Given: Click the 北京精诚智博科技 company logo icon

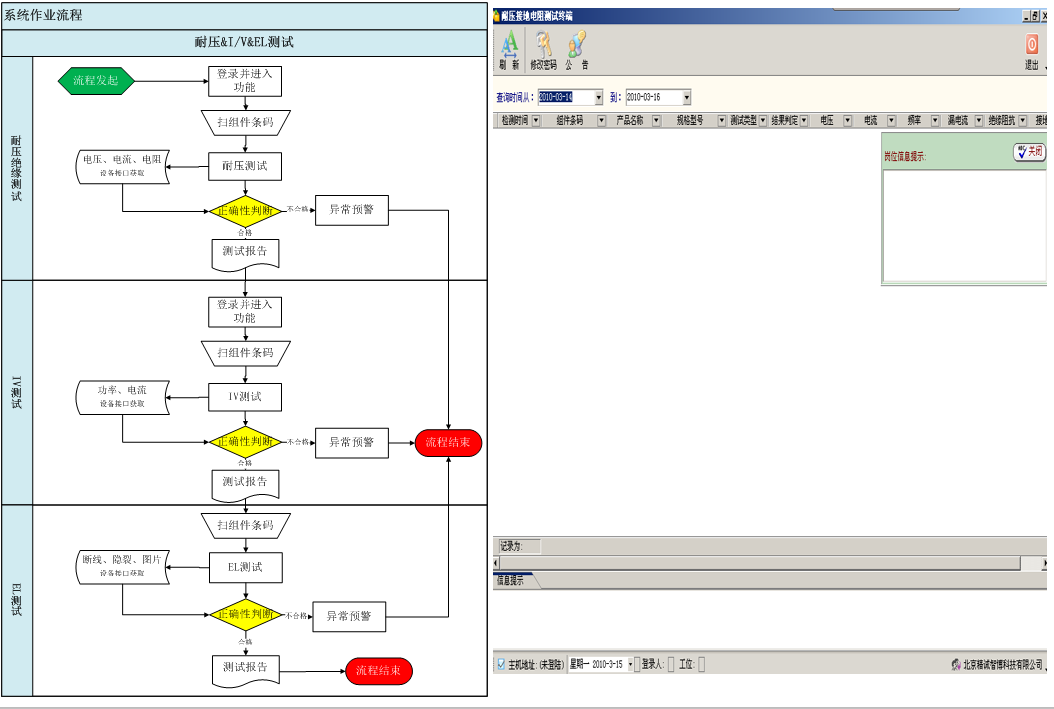Looking at the screenshot, I should tap(956, 664).
